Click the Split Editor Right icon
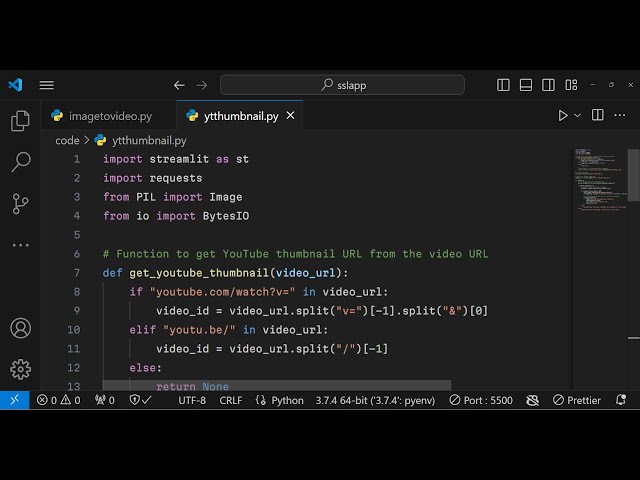Image resolution: width=640 pixels, height=480 pixels. click(598, 116)
